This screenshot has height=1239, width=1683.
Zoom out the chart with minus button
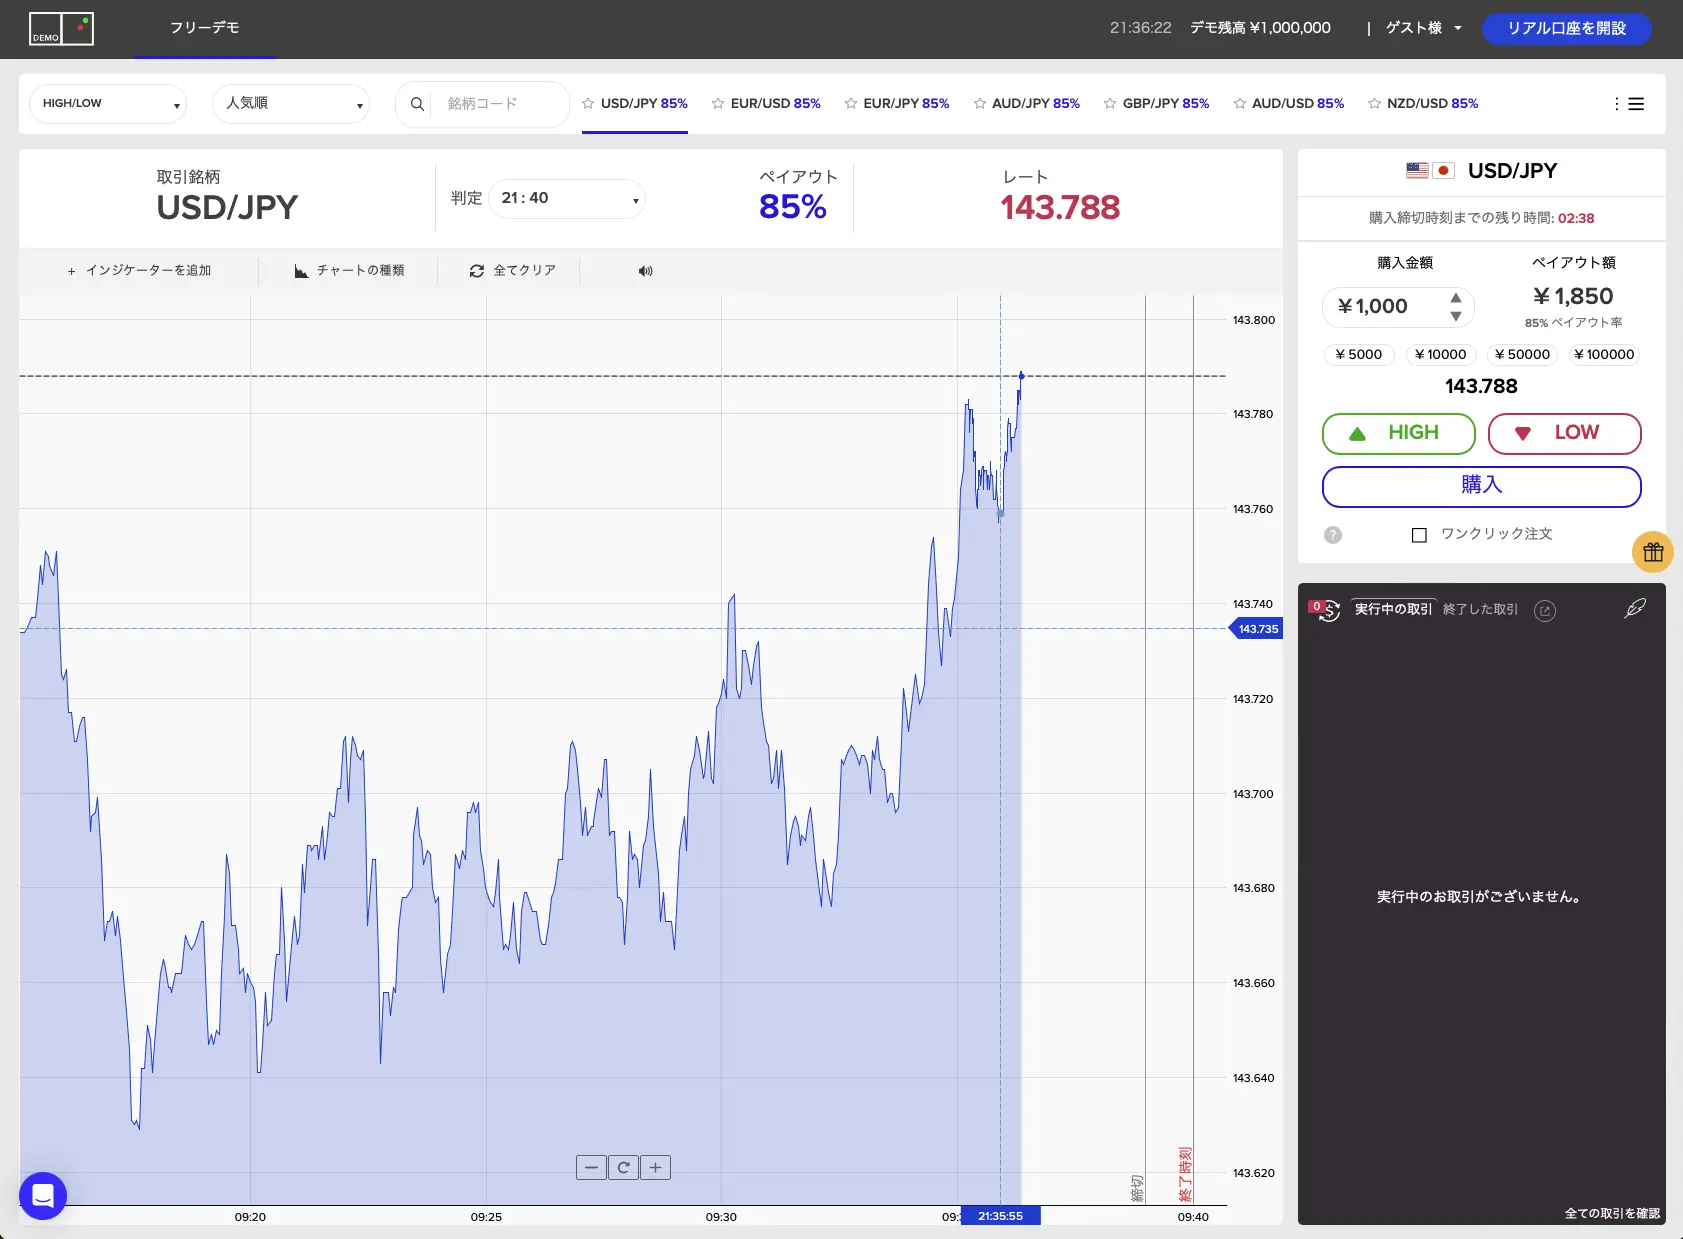coord(591,1167)
